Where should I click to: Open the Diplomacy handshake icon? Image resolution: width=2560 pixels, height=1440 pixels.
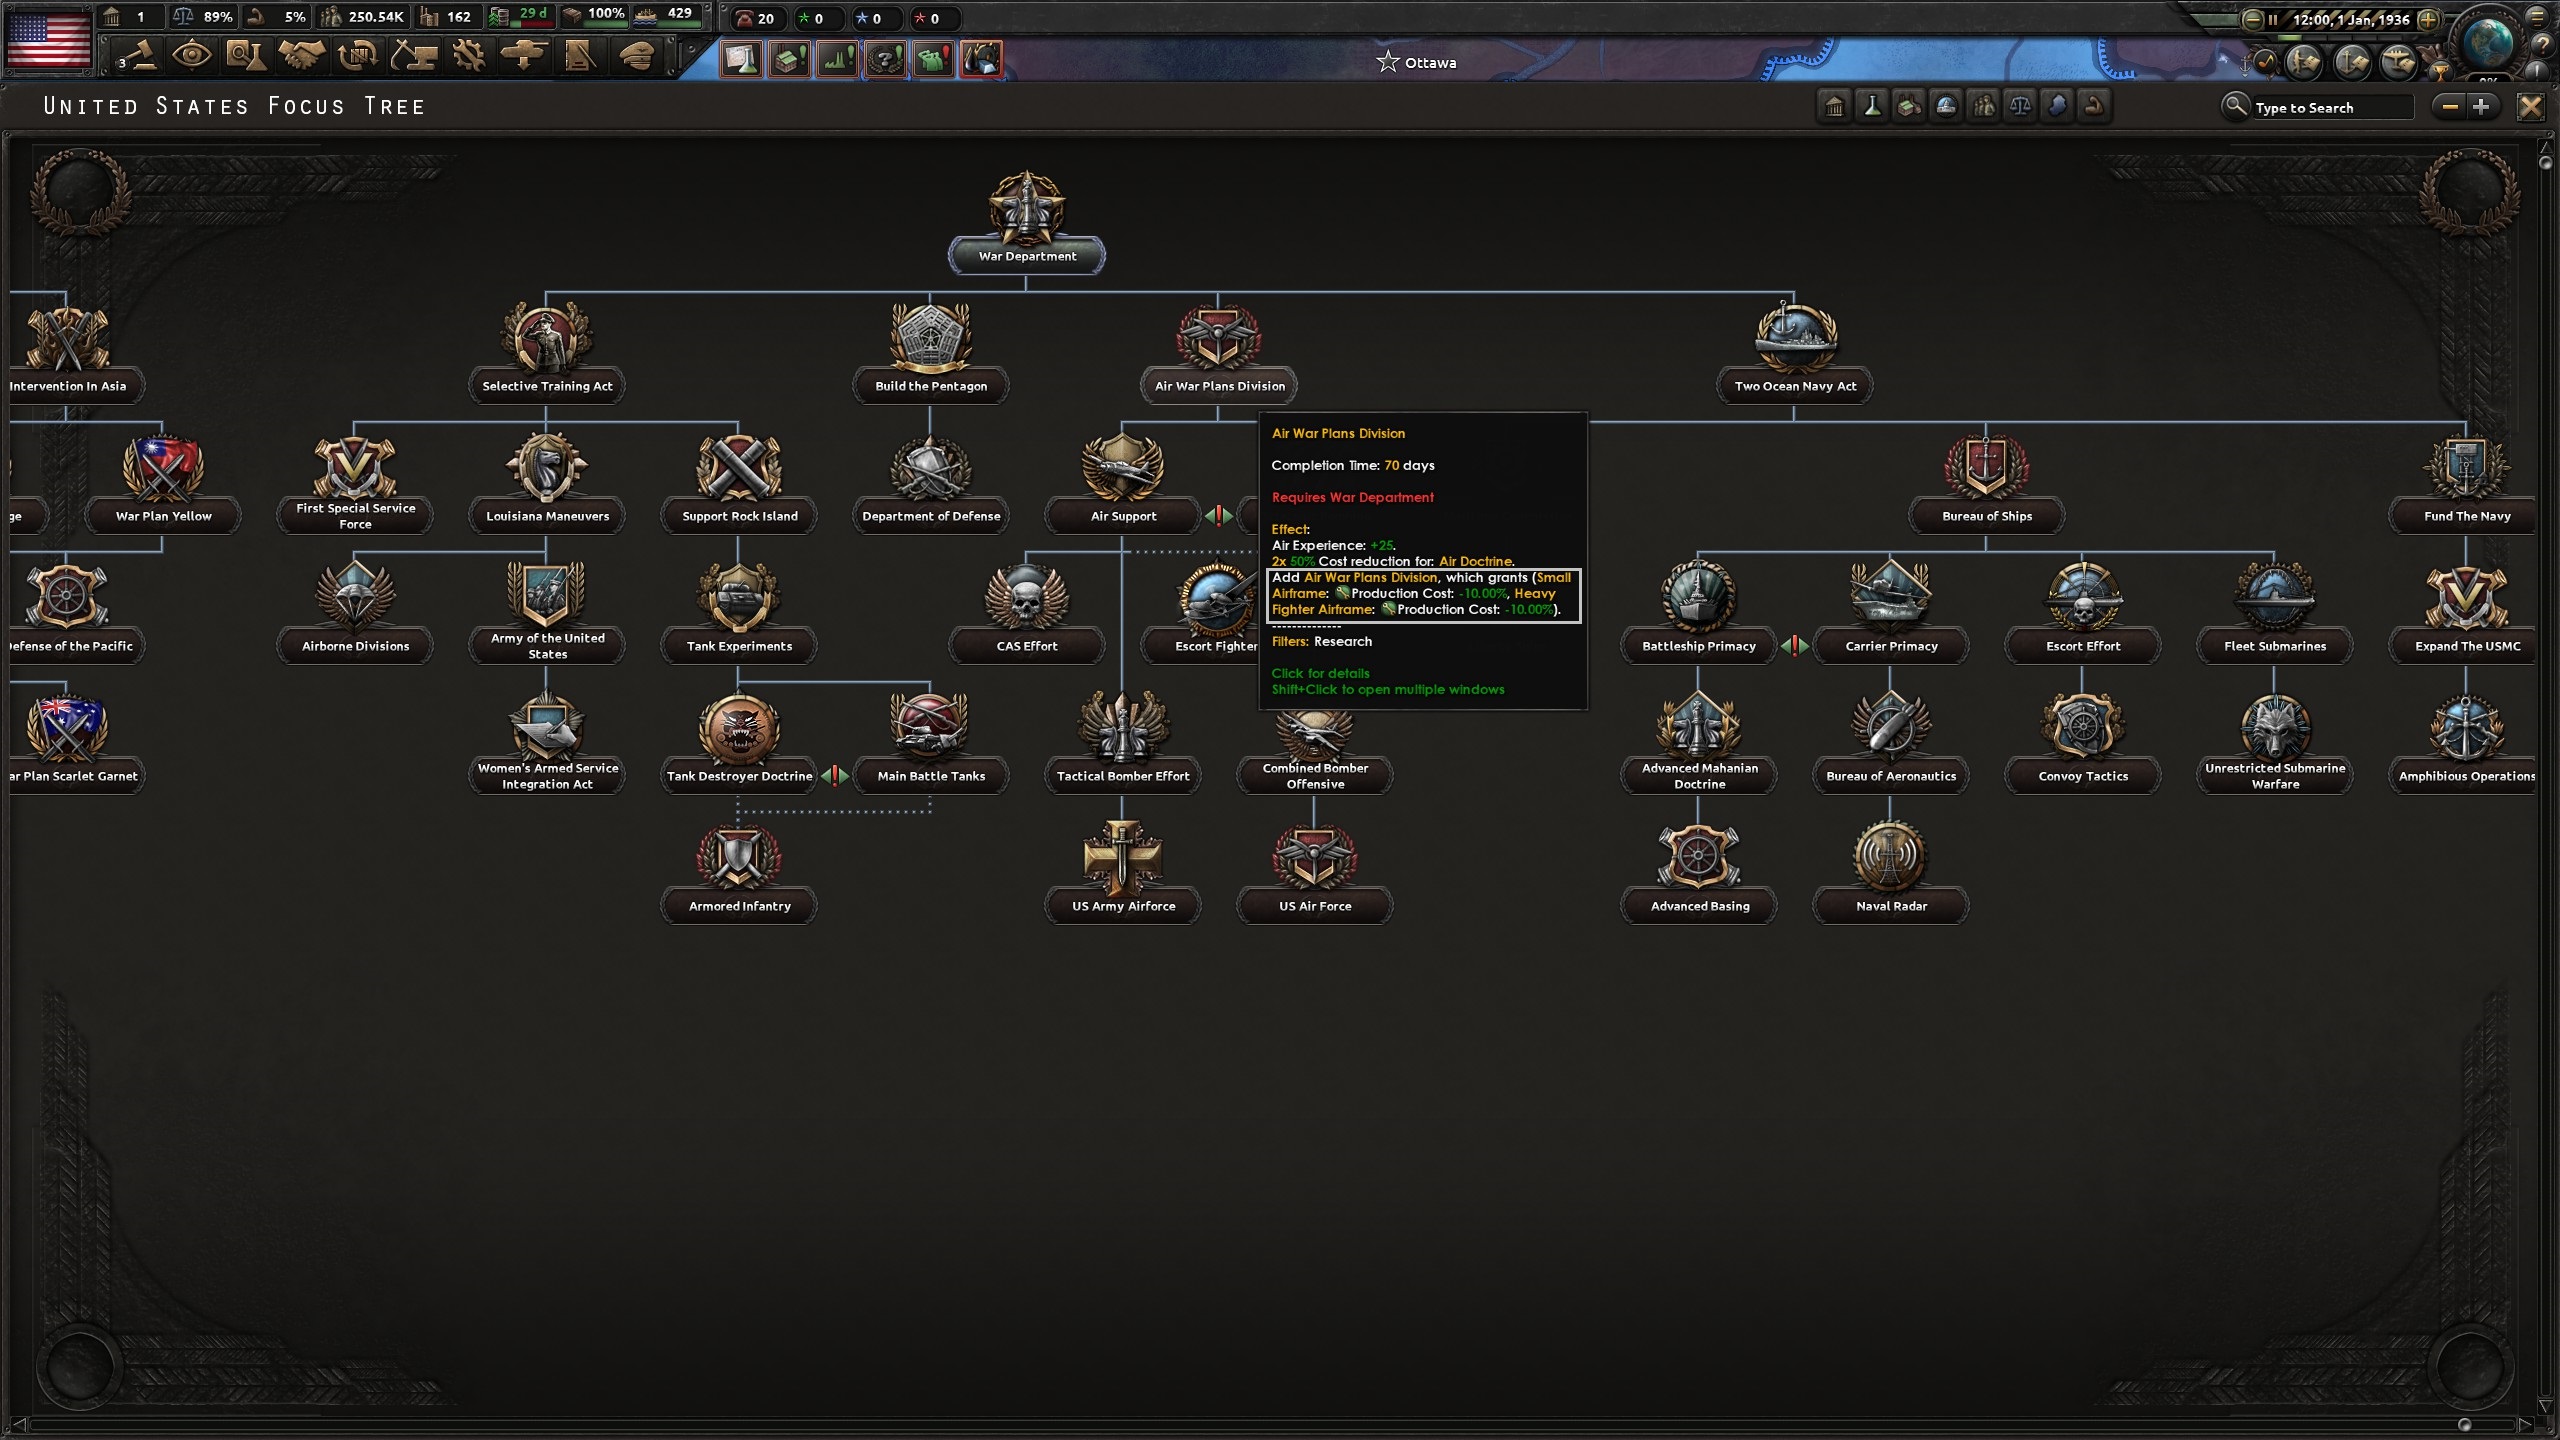click(301, 56)
